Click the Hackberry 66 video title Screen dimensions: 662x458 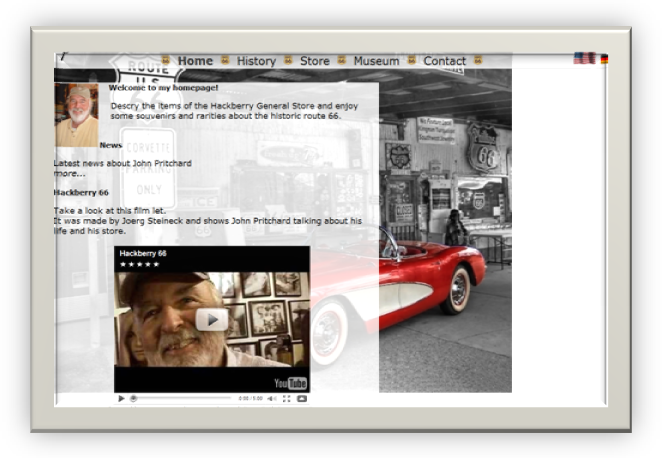pyautogui.click(x=143, y=254)
